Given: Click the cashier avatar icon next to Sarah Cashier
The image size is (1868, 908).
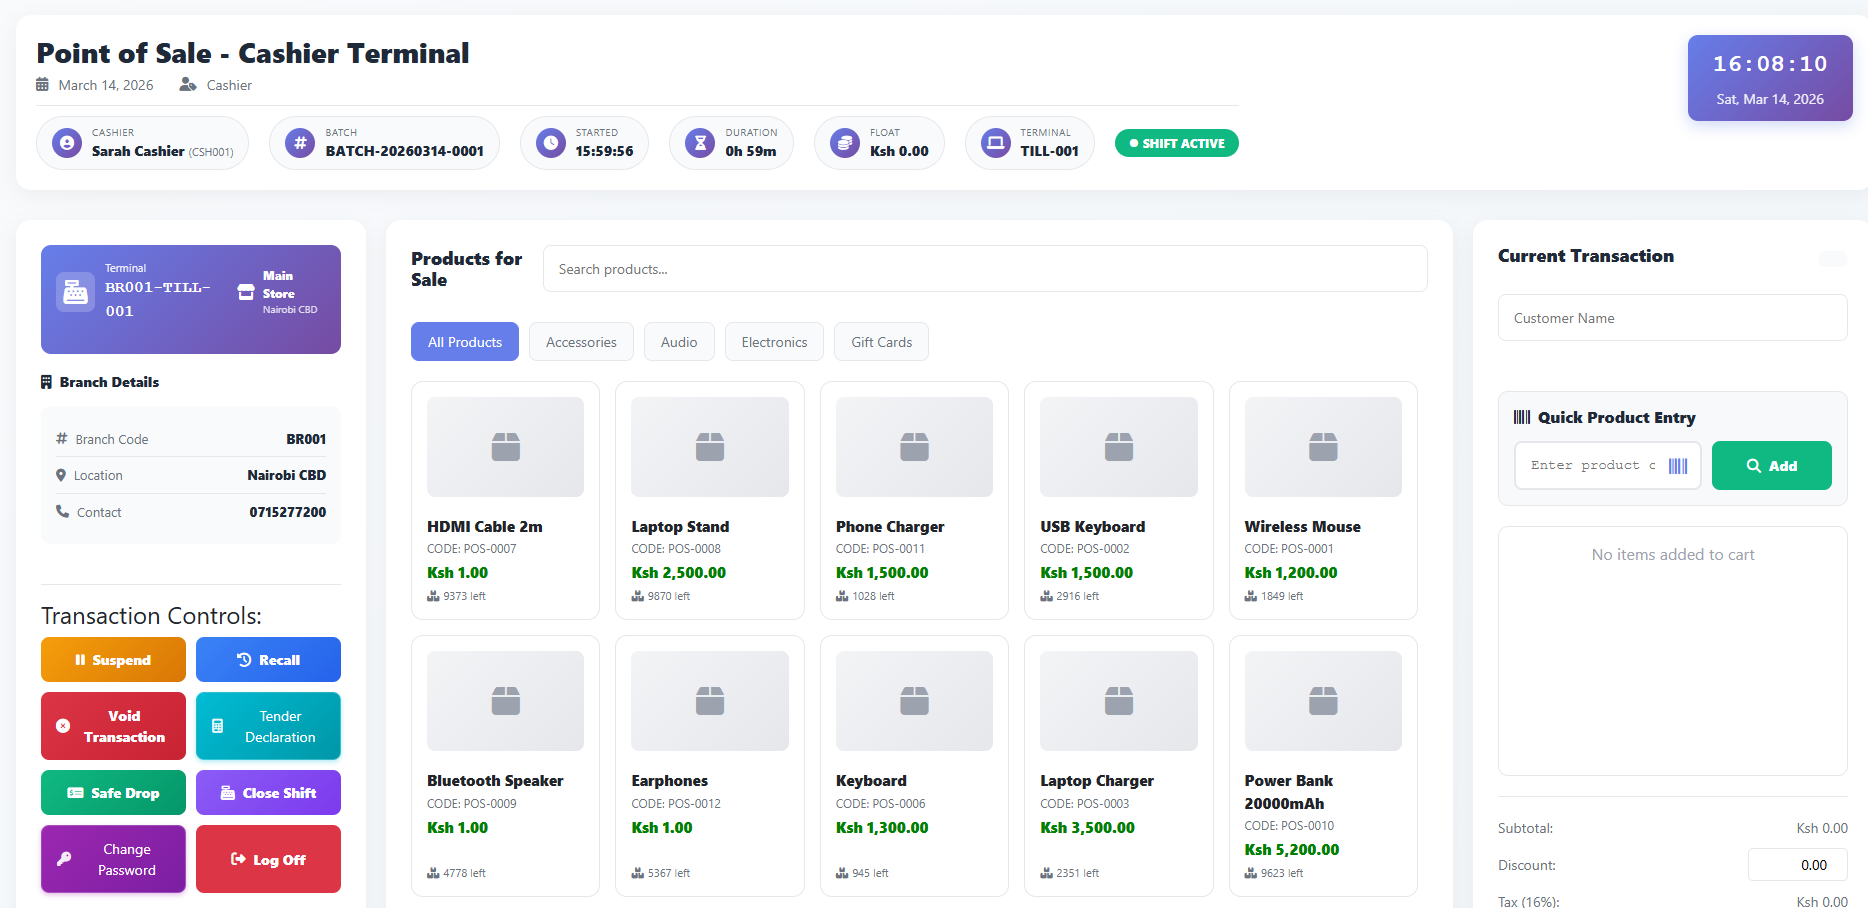Looking at the screenshot, I should (65, 142).
